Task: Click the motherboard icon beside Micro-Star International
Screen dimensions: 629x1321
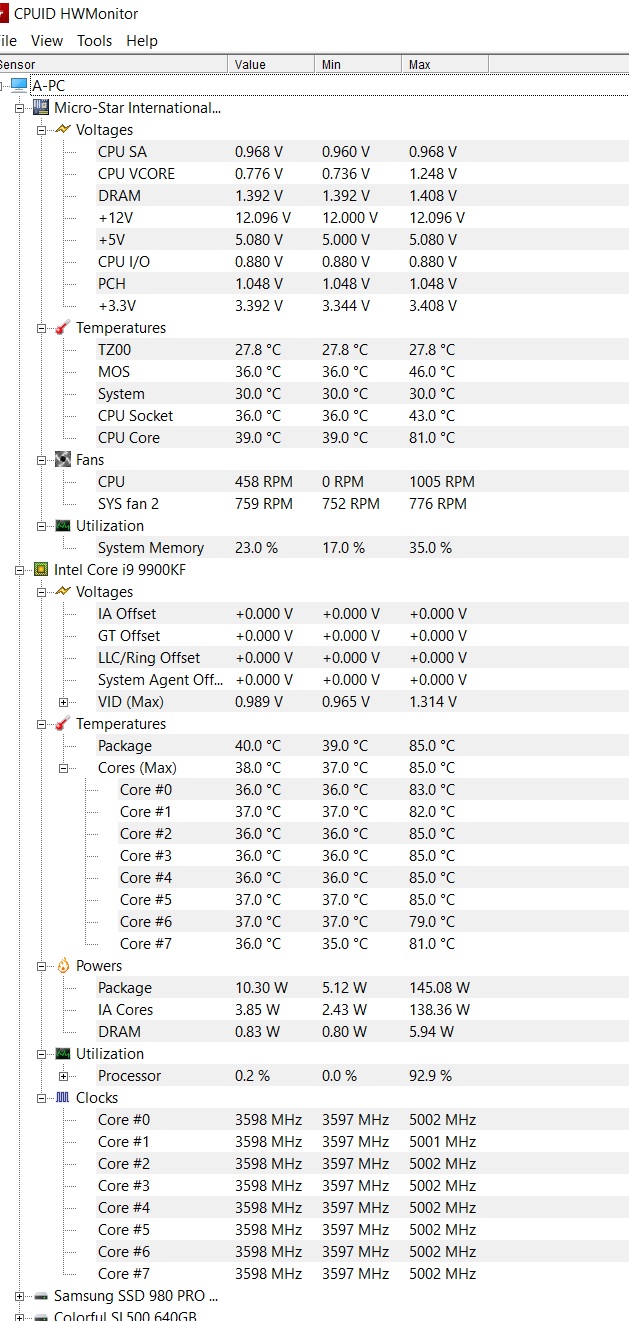Action: 41,108
